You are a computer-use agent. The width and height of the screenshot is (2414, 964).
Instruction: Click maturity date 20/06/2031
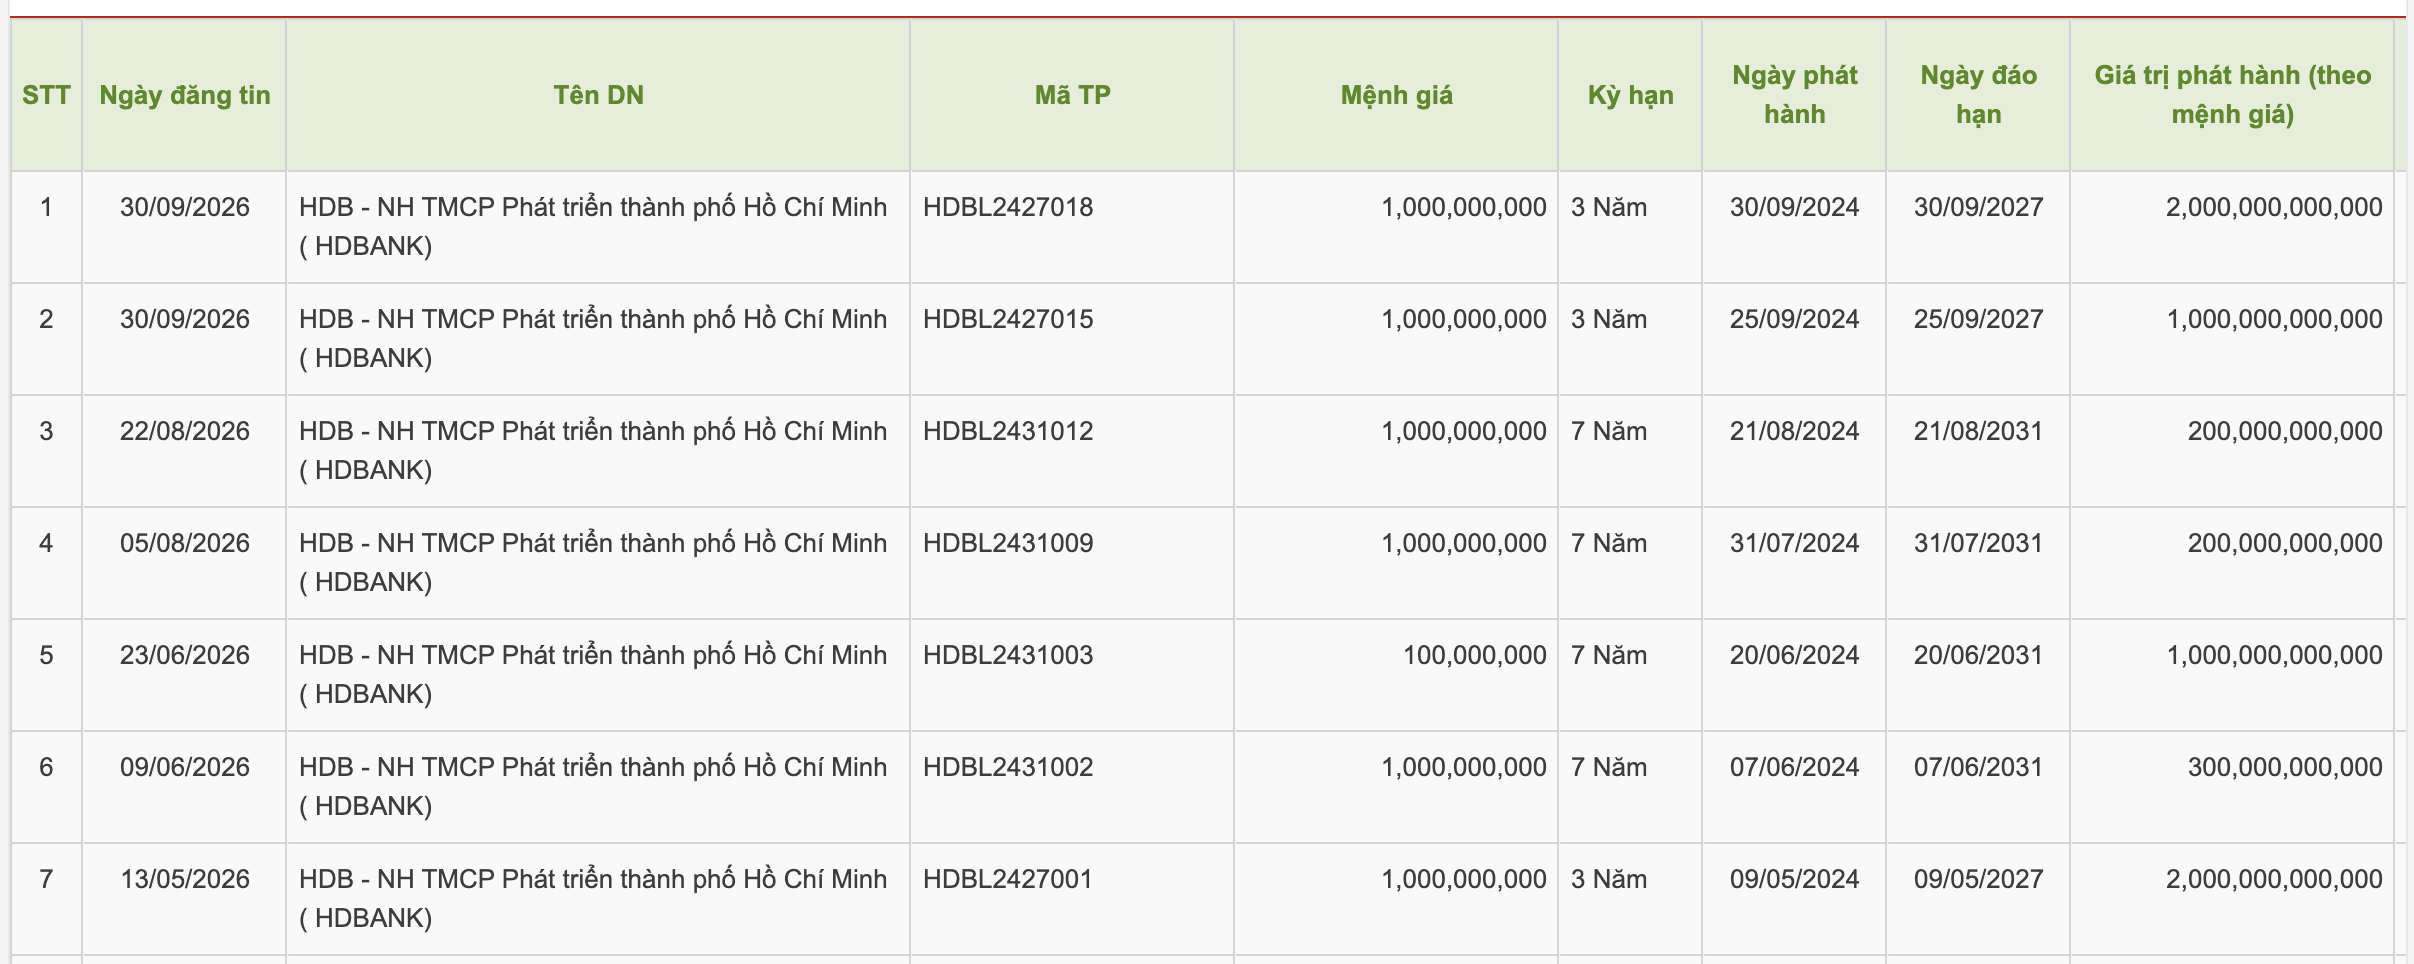(1978, 655)
